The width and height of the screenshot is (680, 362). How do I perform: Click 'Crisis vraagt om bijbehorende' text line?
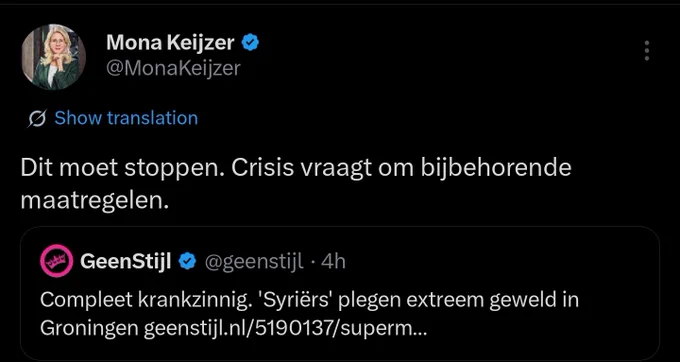401,169
